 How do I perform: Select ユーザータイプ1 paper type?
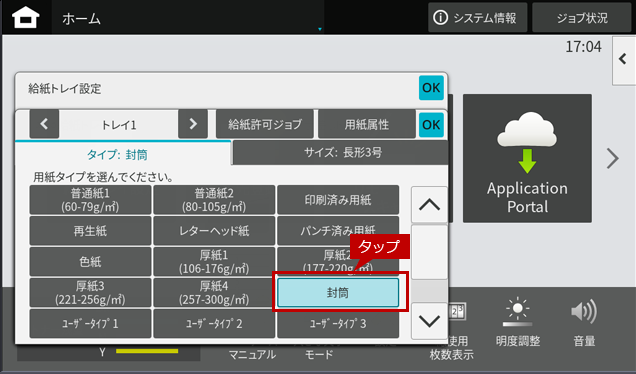tap(90, 323)
